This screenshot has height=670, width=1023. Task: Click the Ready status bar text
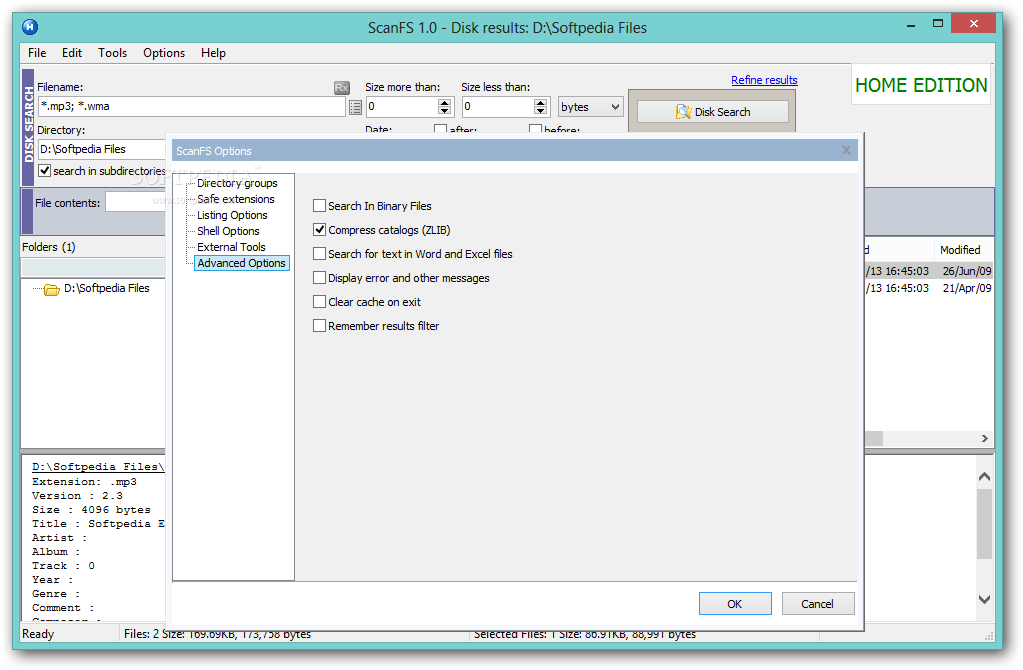tap(38, 633)
